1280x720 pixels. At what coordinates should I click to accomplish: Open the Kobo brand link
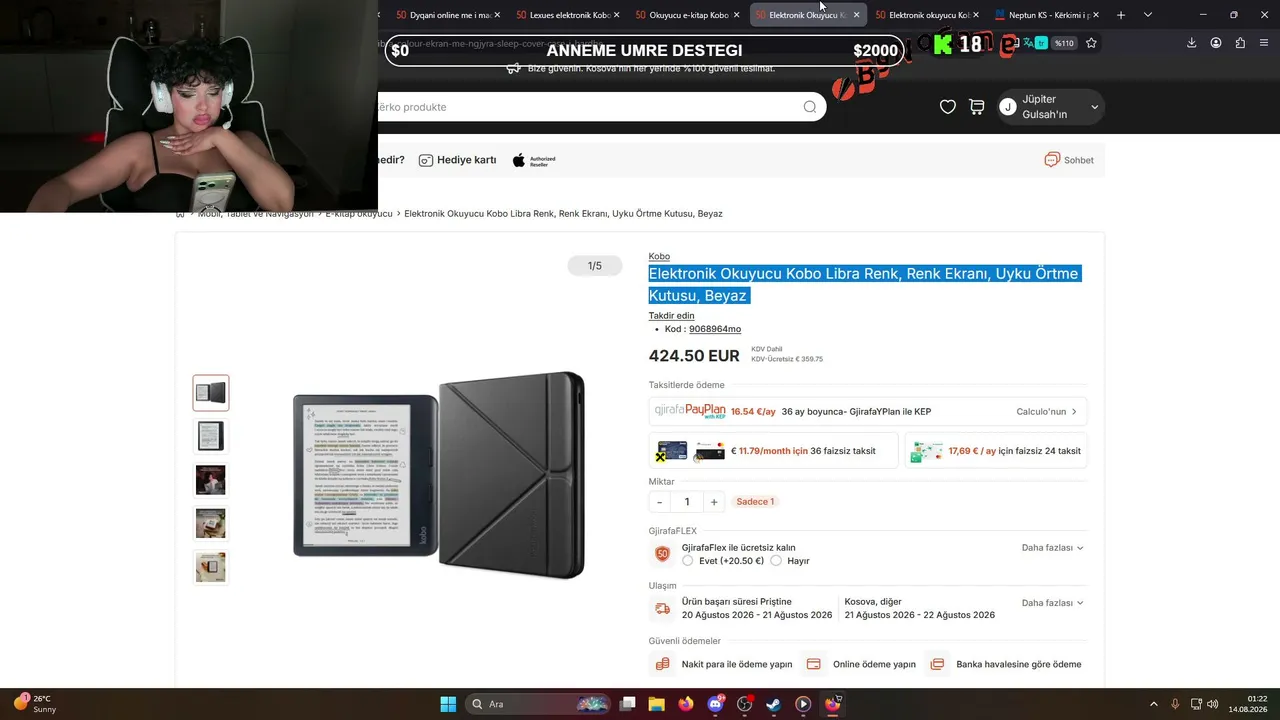coord(659,257)
